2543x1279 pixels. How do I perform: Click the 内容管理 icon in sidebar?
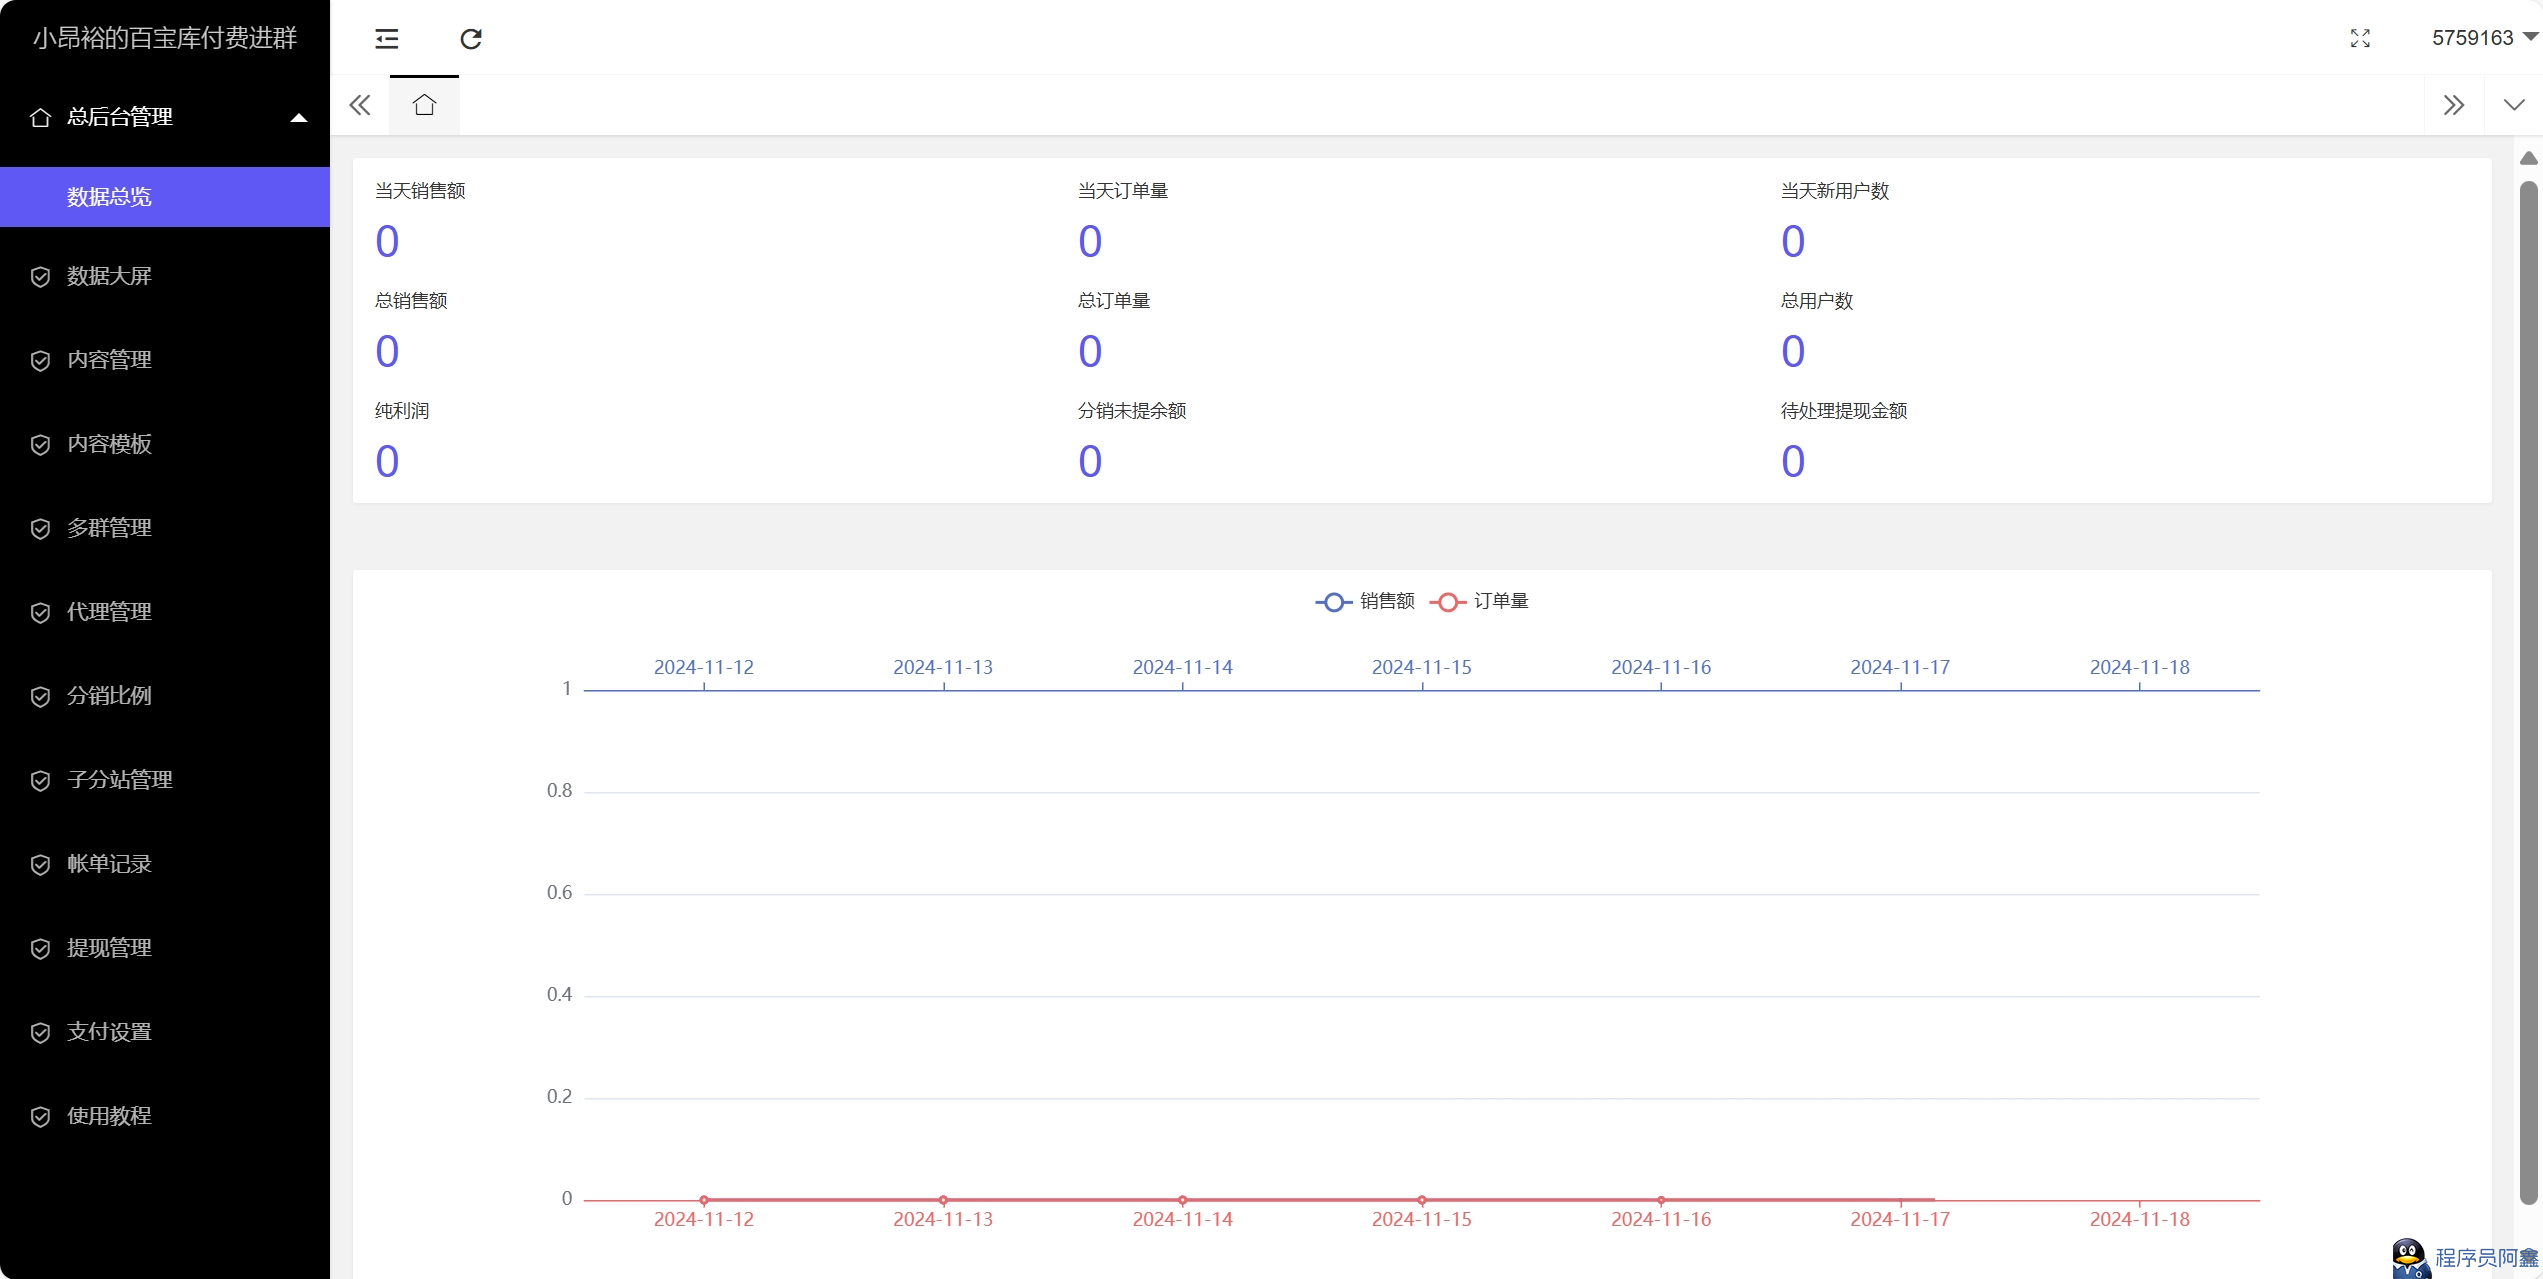pos(41,359)
